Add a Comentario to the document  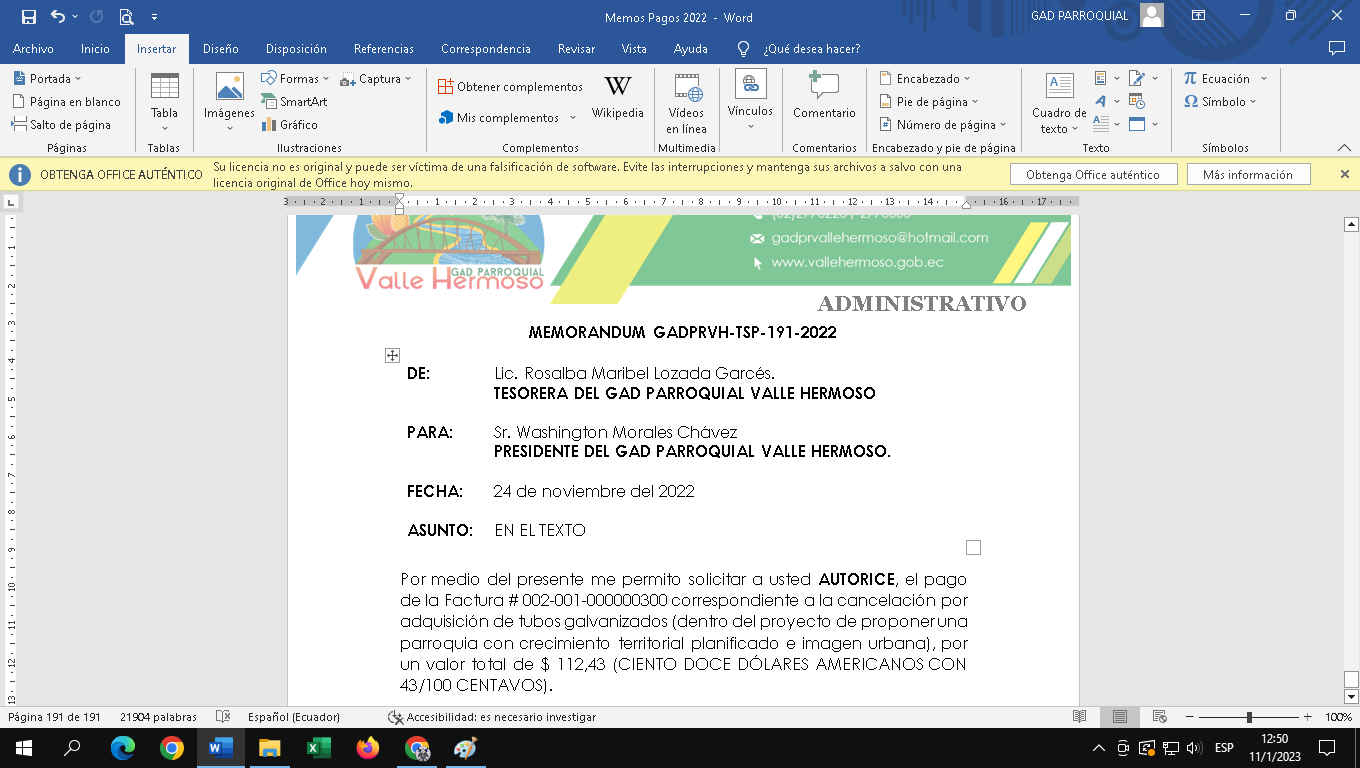[x=824, y=98]
